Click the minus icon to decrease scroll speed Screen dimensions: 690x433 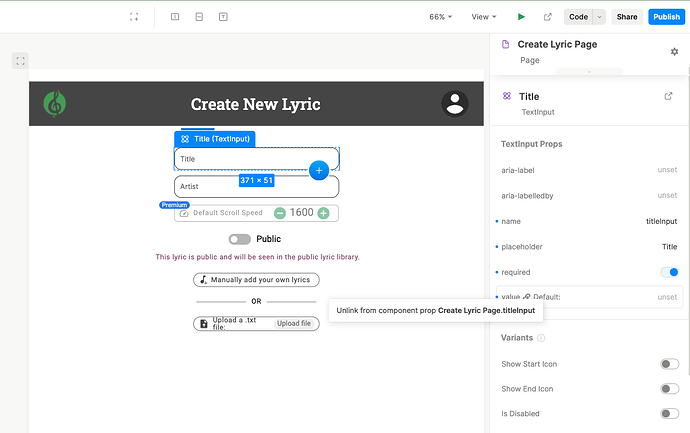280,213
